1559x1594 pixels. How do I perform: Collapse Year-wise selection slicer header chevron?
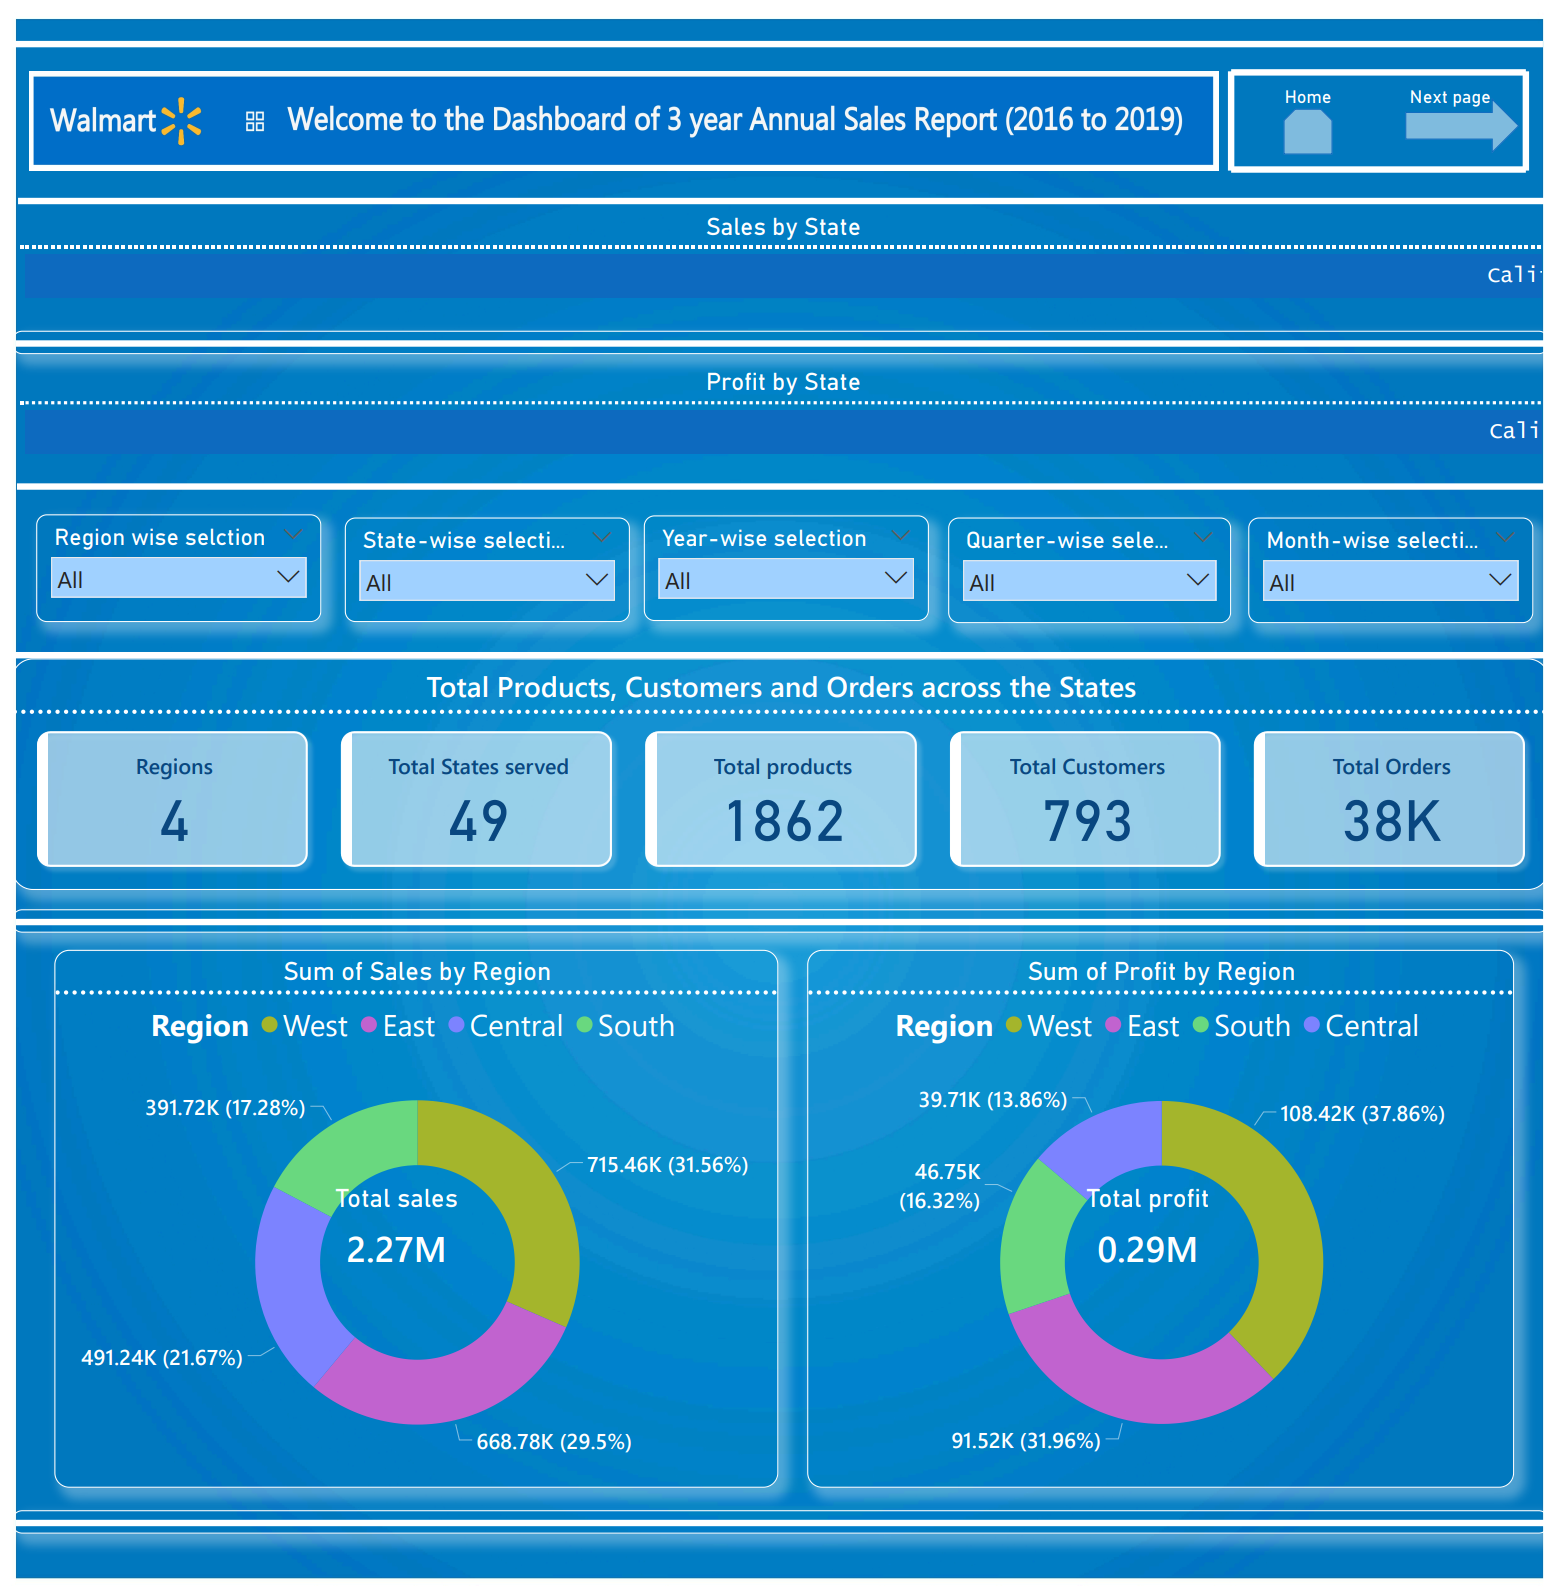point(900,536)
